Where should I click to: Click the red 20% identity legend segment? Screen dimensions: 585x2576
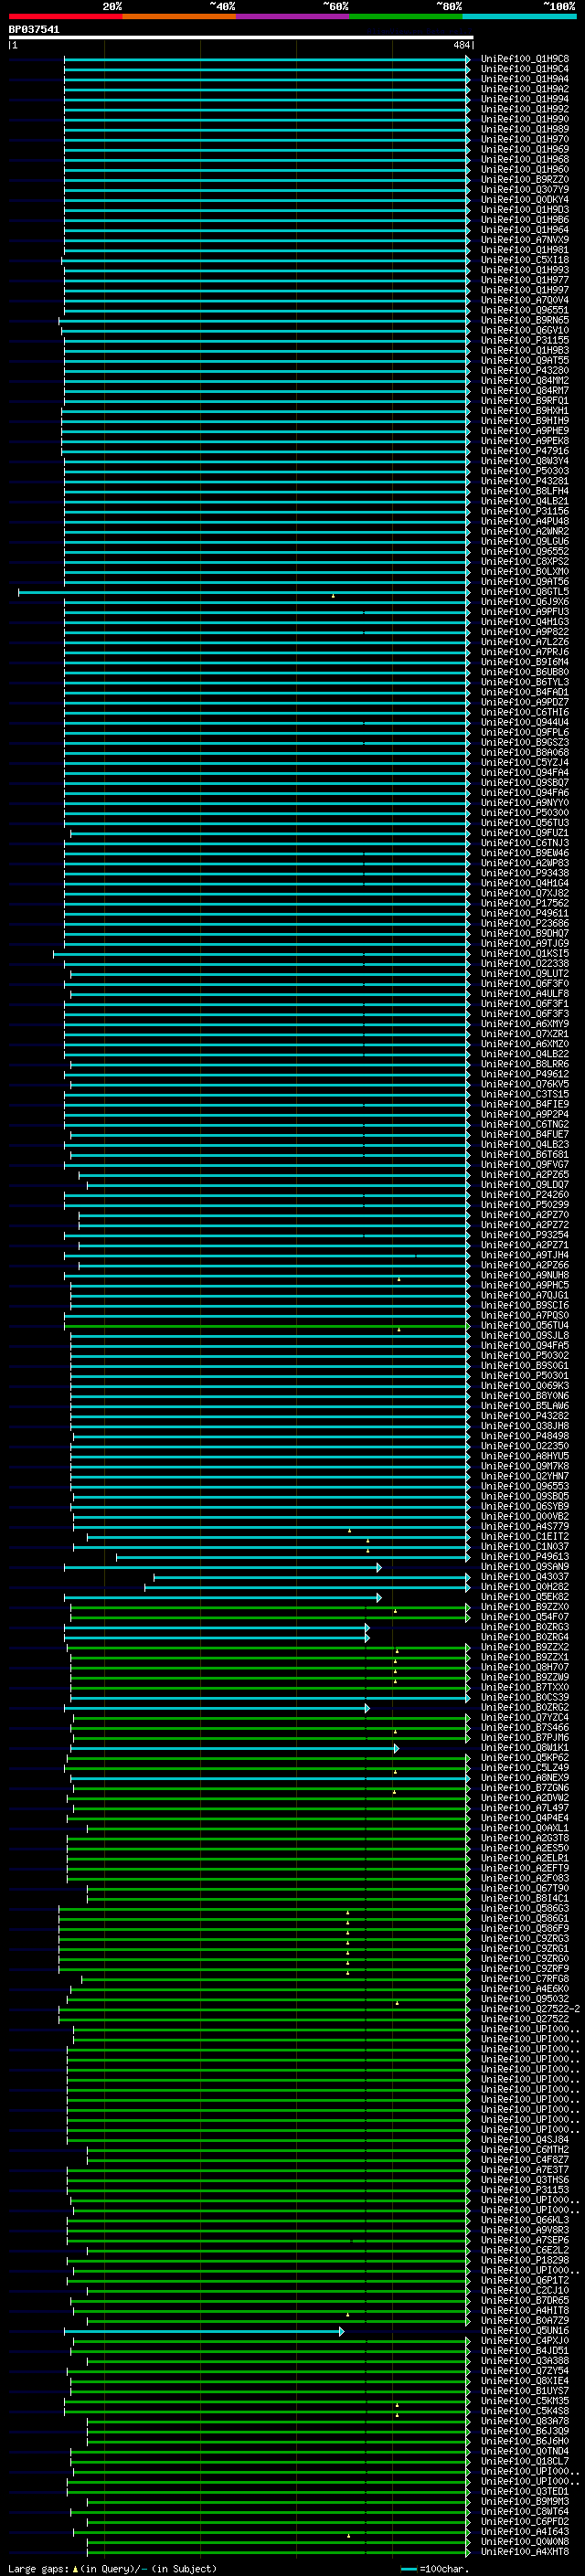(x=65, y=17)
